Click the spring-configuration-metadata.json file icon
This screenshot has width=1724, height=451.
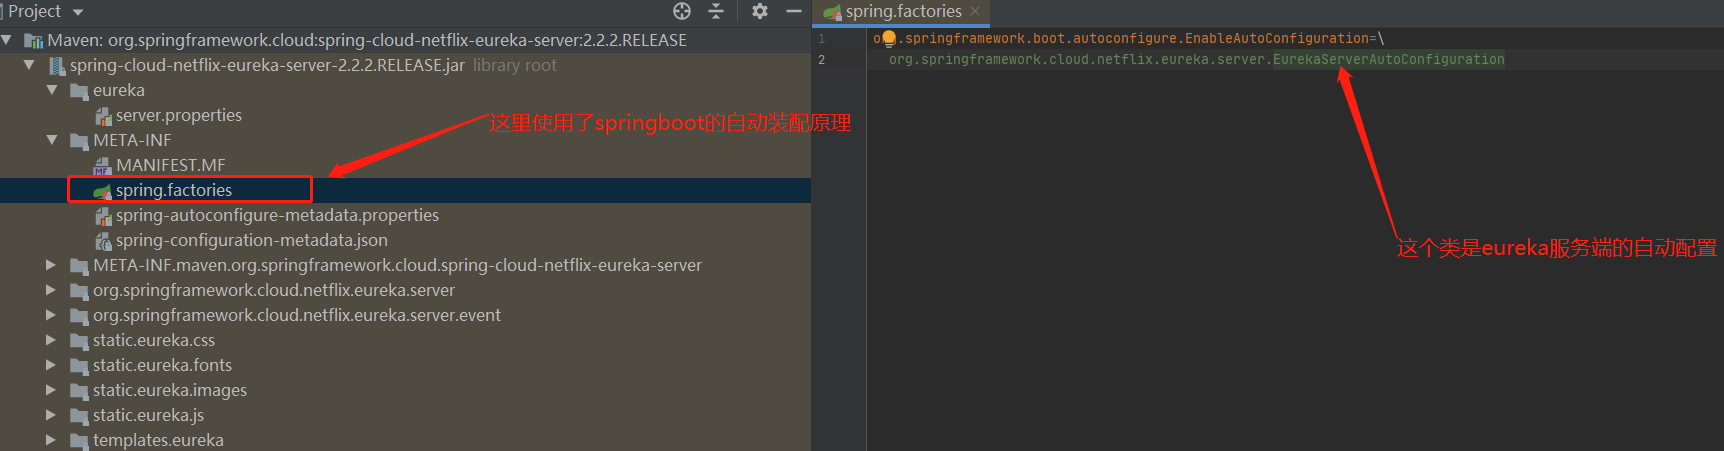103,241
